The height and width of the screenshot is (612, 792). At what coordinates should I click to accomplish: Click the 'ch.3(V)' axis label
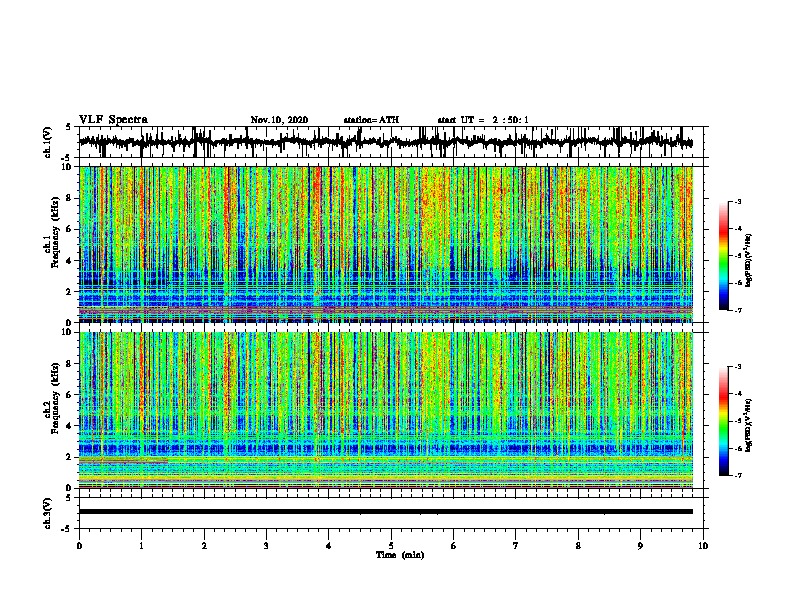point(47,513)
